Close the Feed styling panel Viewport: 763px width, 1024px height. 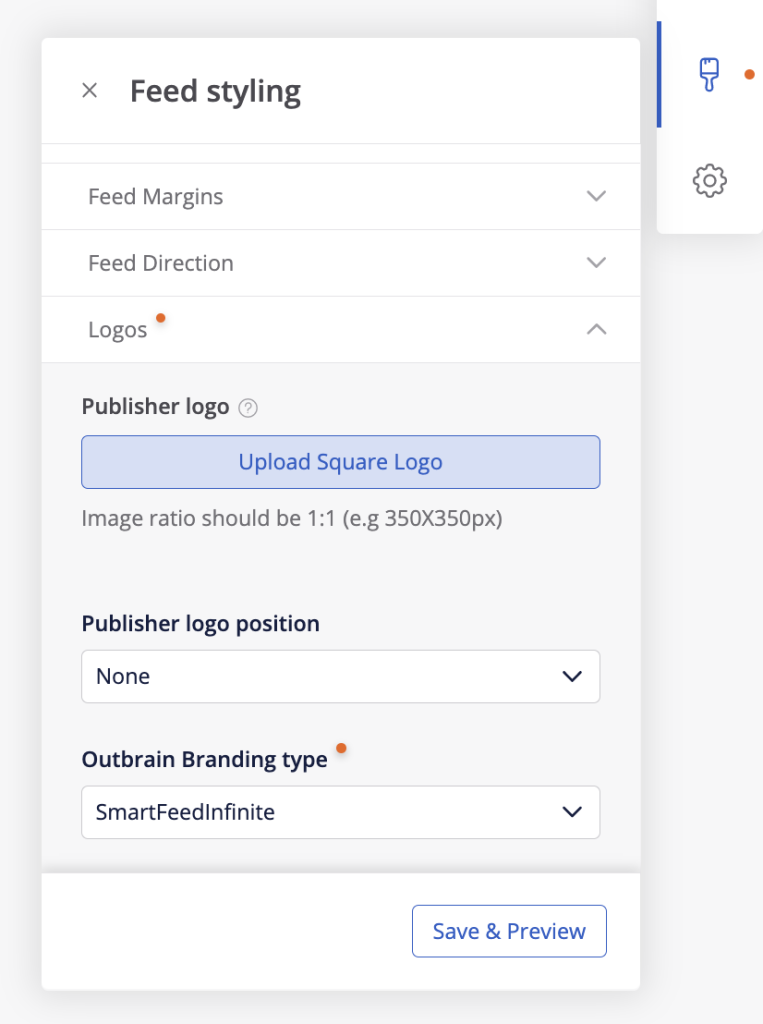(89, 90)
